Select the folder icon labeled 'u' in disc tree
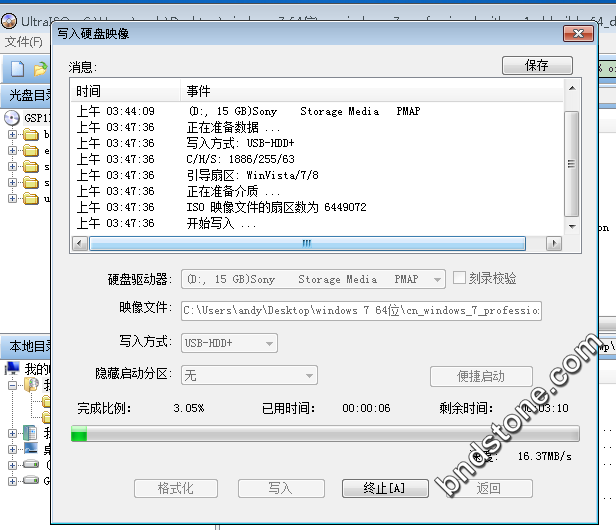The width and height of the screenshot is (616, 530). 31,199
